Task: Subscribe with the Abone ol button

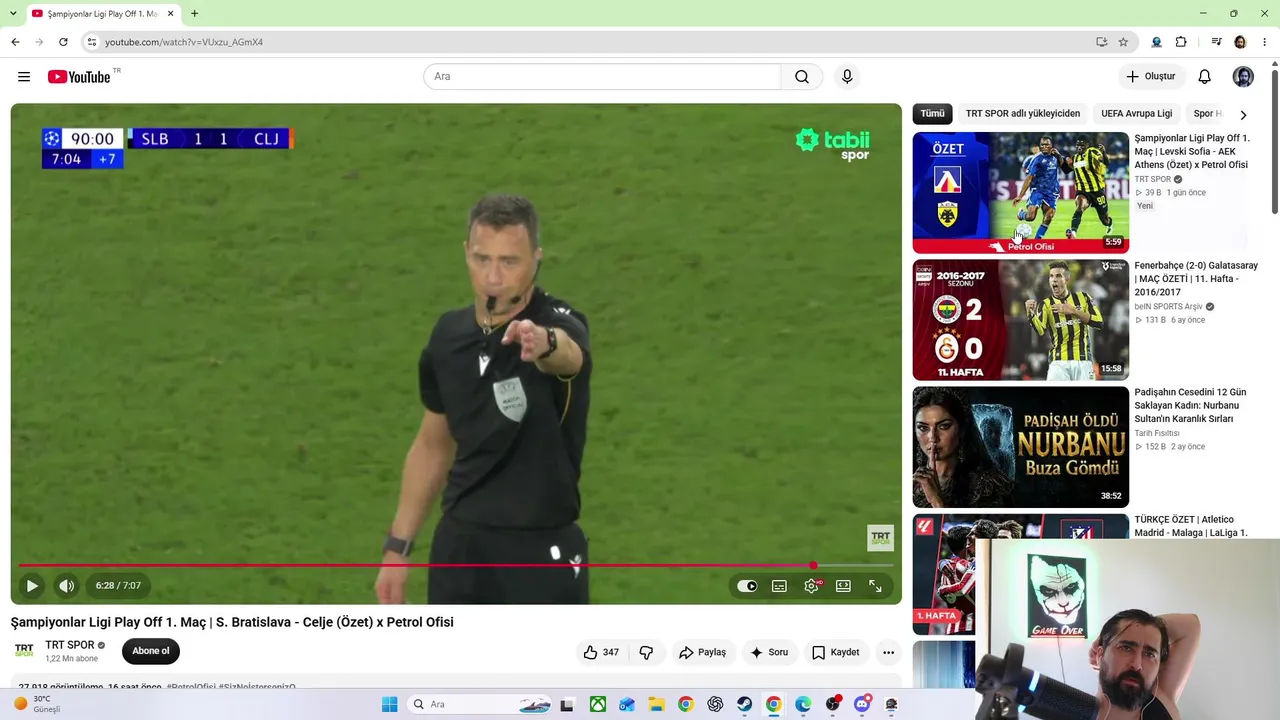Action: [151, 651]
